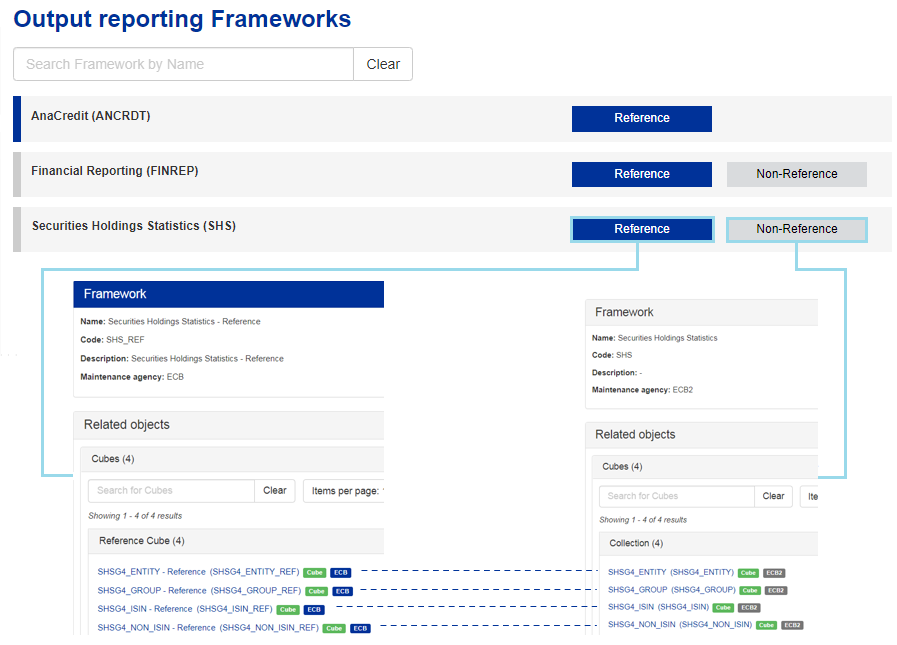Select Reference for Financial Reporting (FINREP)
Screen dimensions: 897x645
[641, 174]
